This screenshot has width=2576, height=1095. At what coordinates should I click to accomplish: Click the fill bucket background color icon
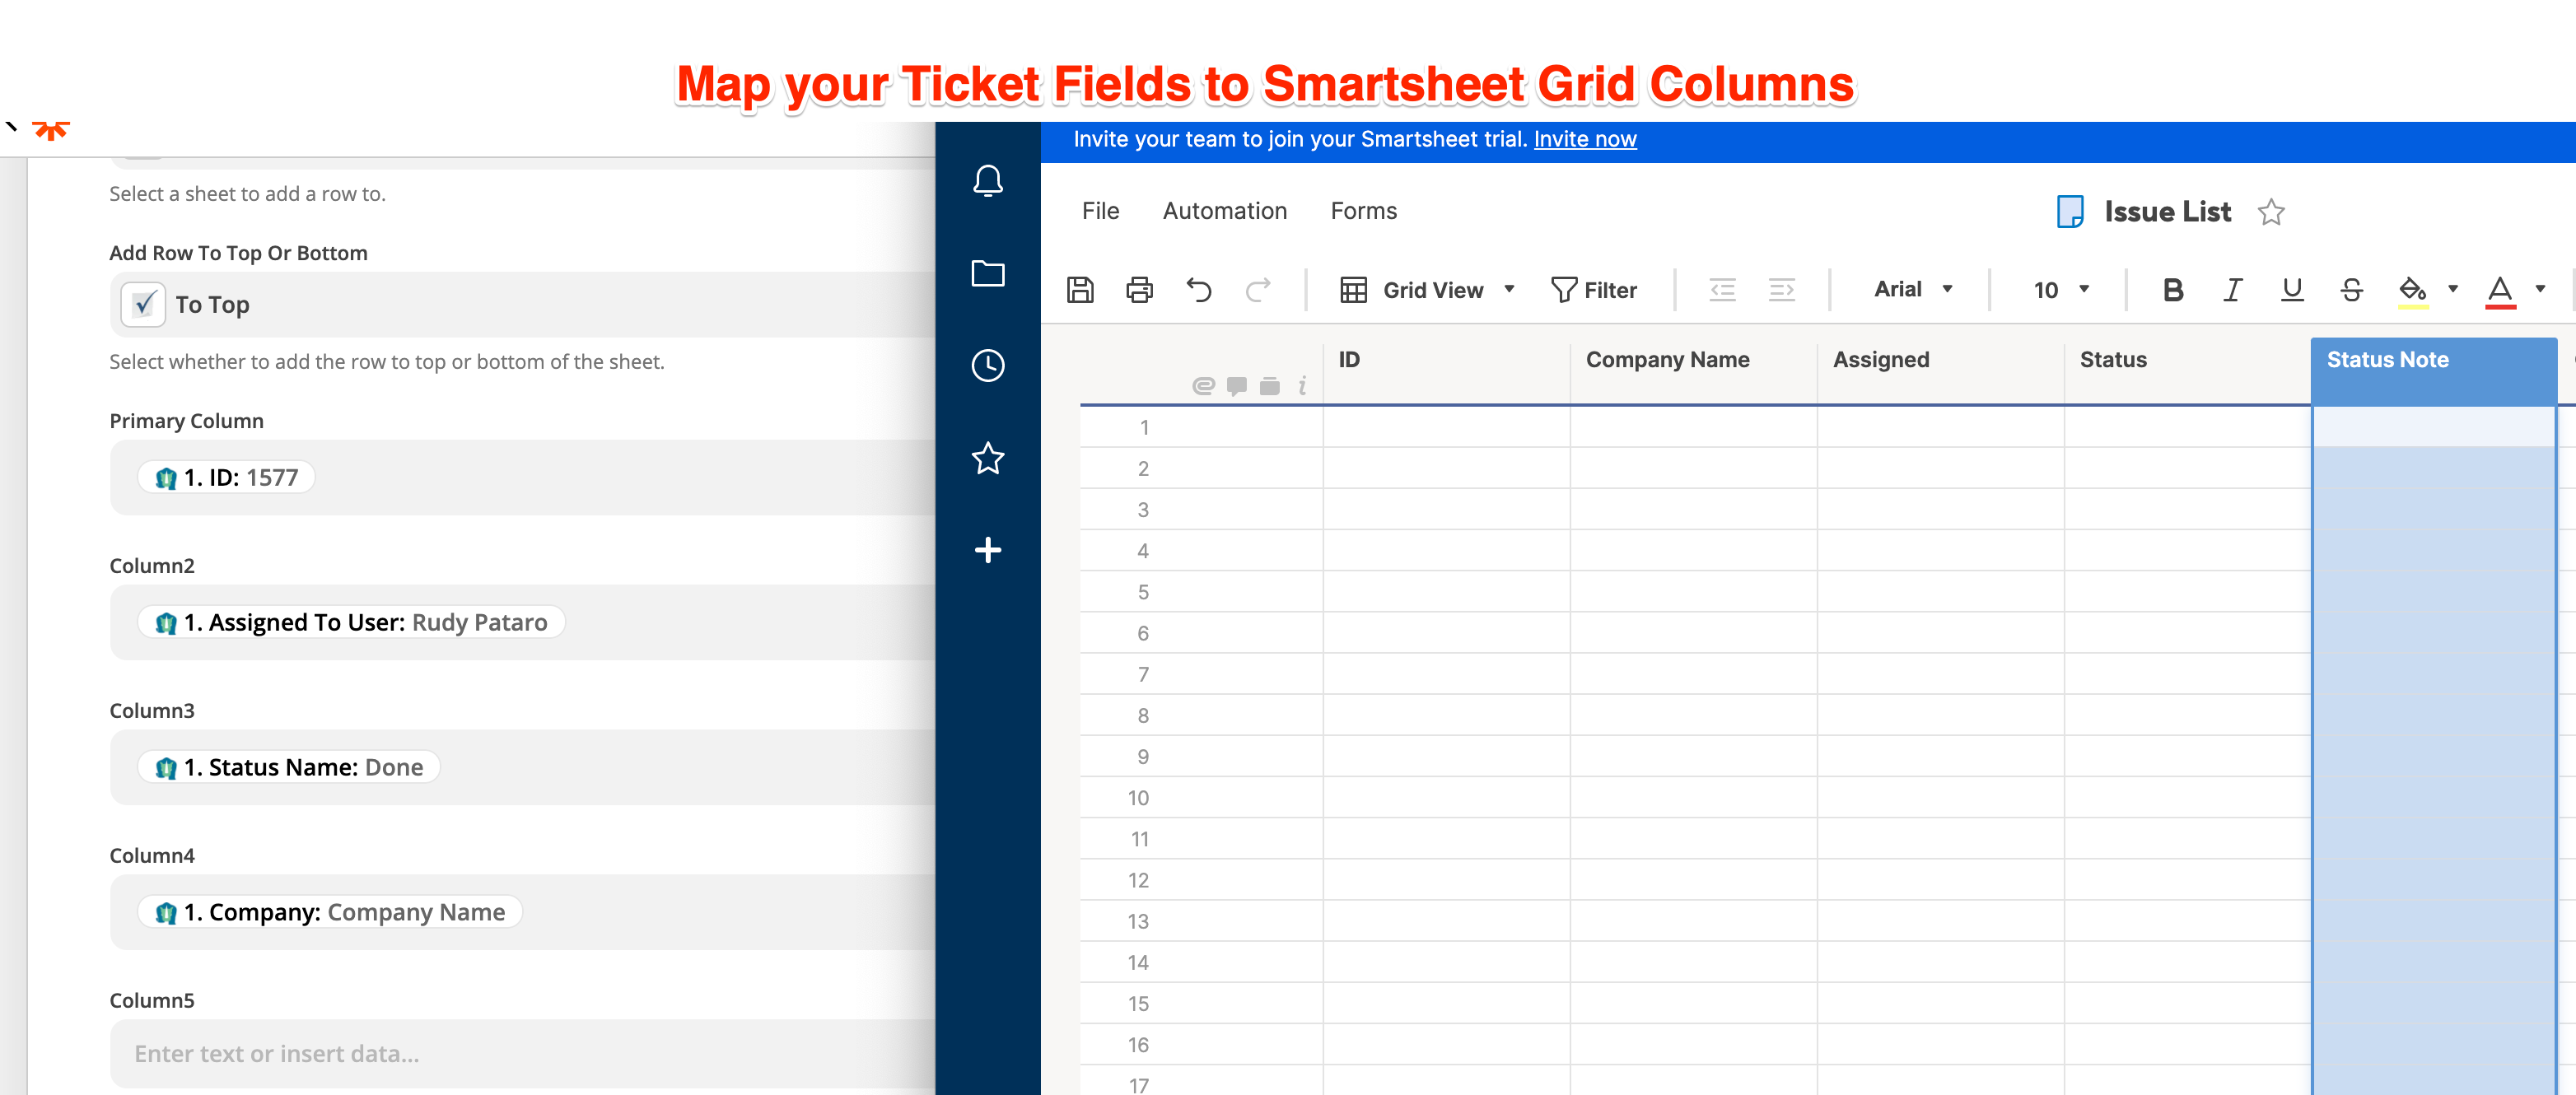2412,291
